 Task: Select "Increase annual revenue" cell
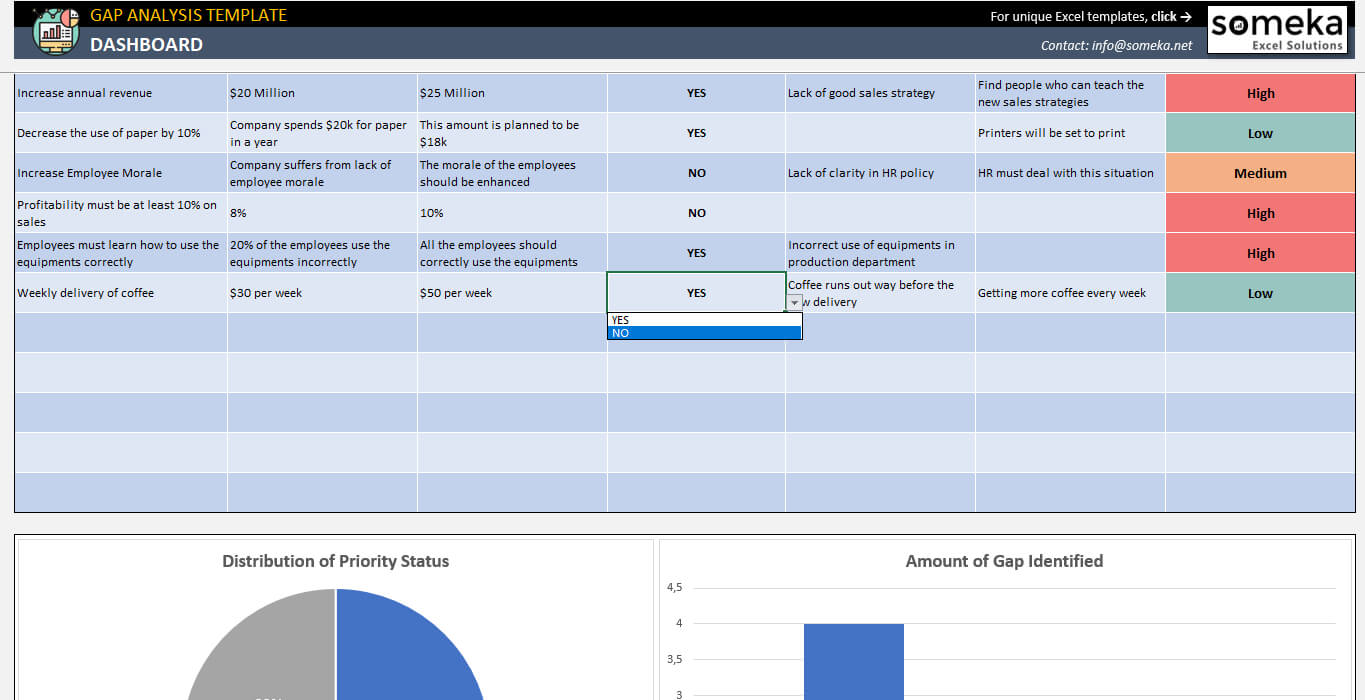pyautogui.click(x=121, y=93)
